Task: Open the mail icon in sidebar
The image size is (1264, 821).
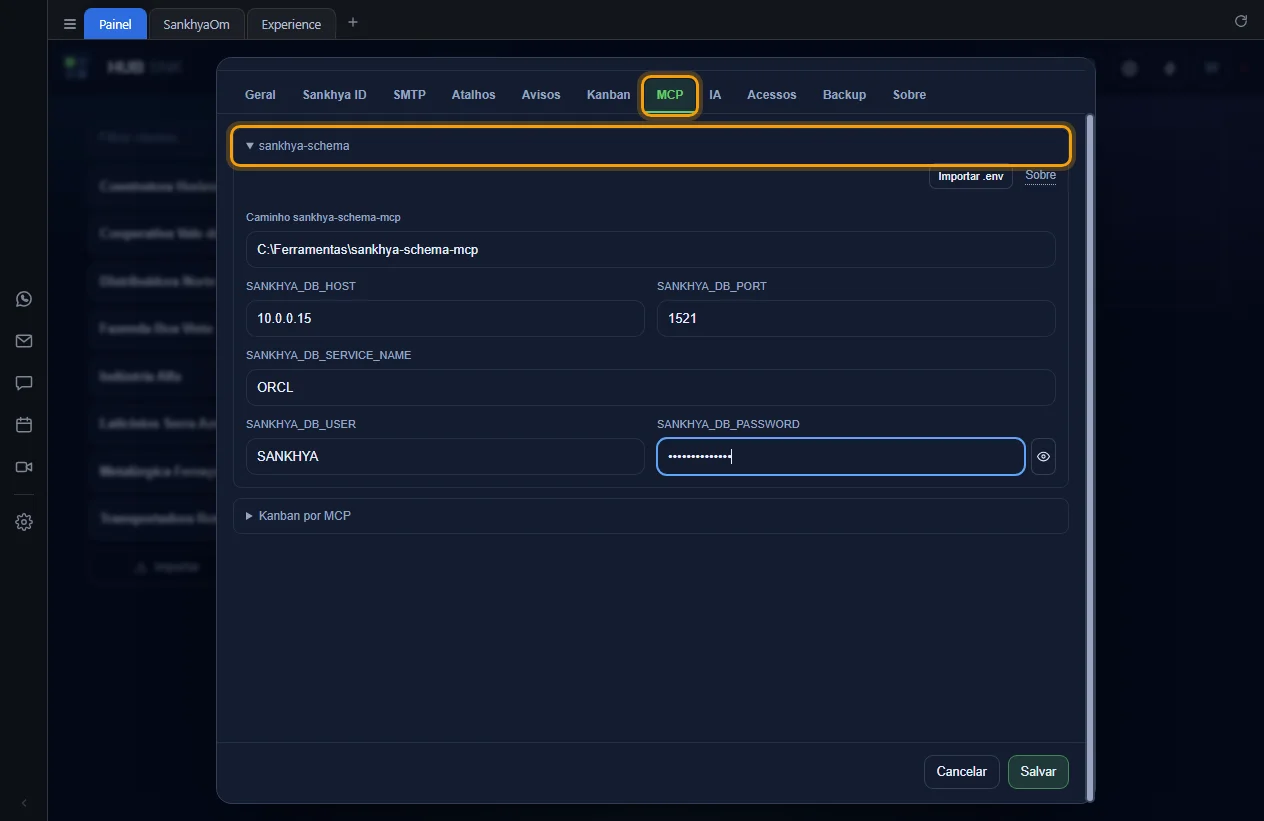Action: click(x=24, y=341)
